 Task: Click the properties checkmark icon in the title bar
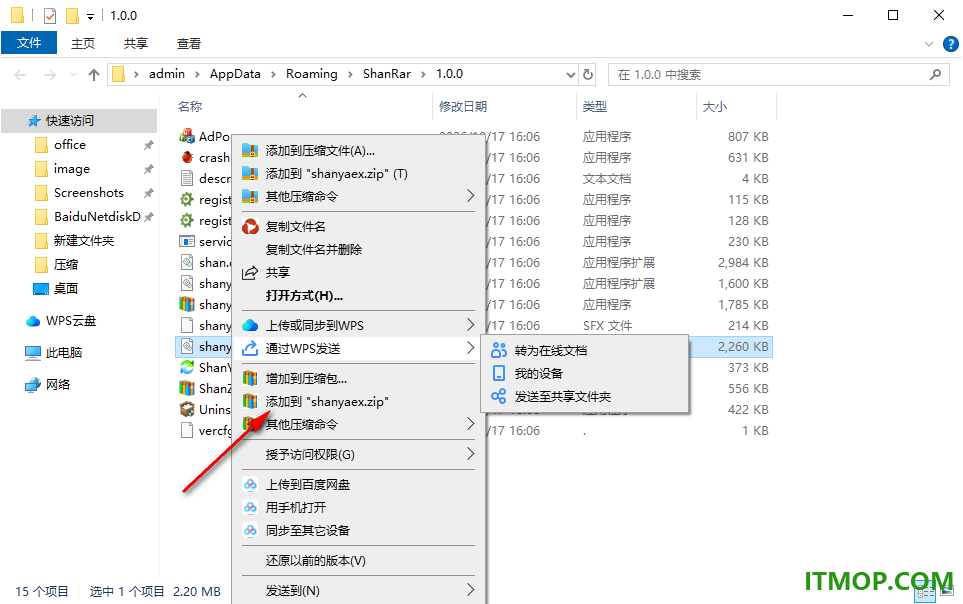click(50, 15)
